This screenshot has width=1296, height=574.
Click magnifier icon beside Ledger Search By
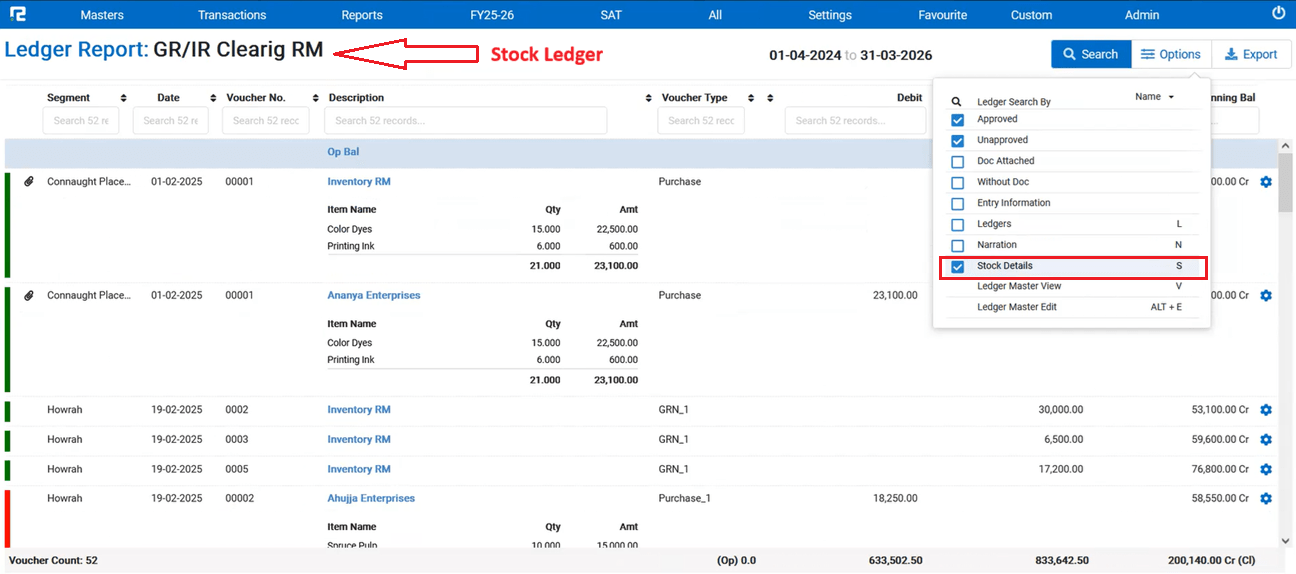tap(956, 102)
